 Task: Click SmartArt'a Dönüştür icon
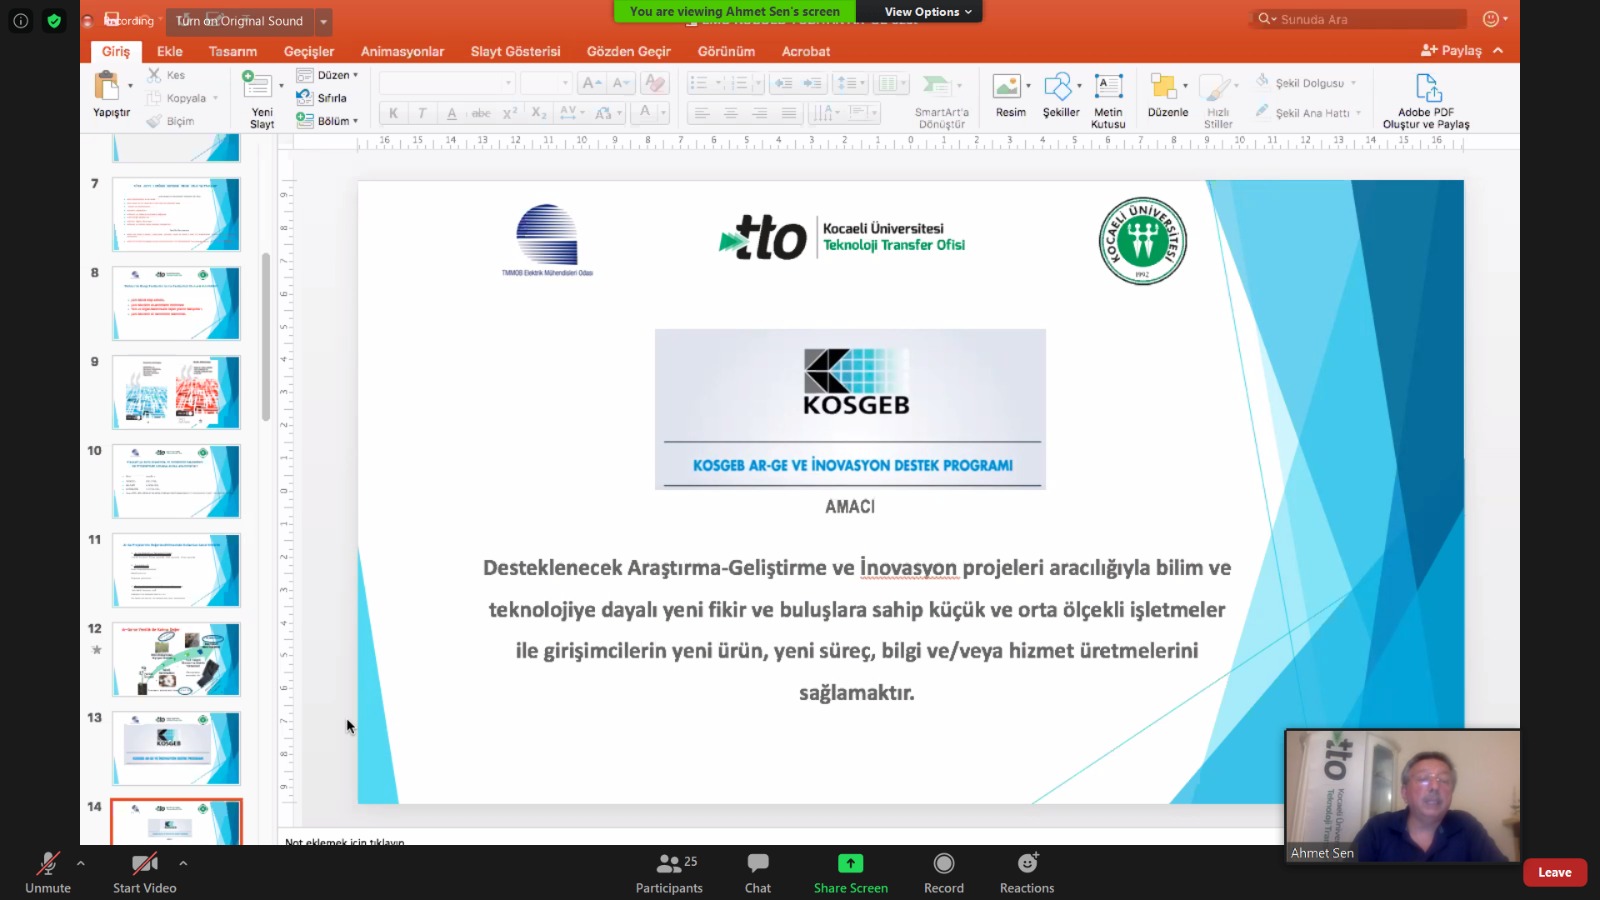pyautogui.click(x=936, y=86)
